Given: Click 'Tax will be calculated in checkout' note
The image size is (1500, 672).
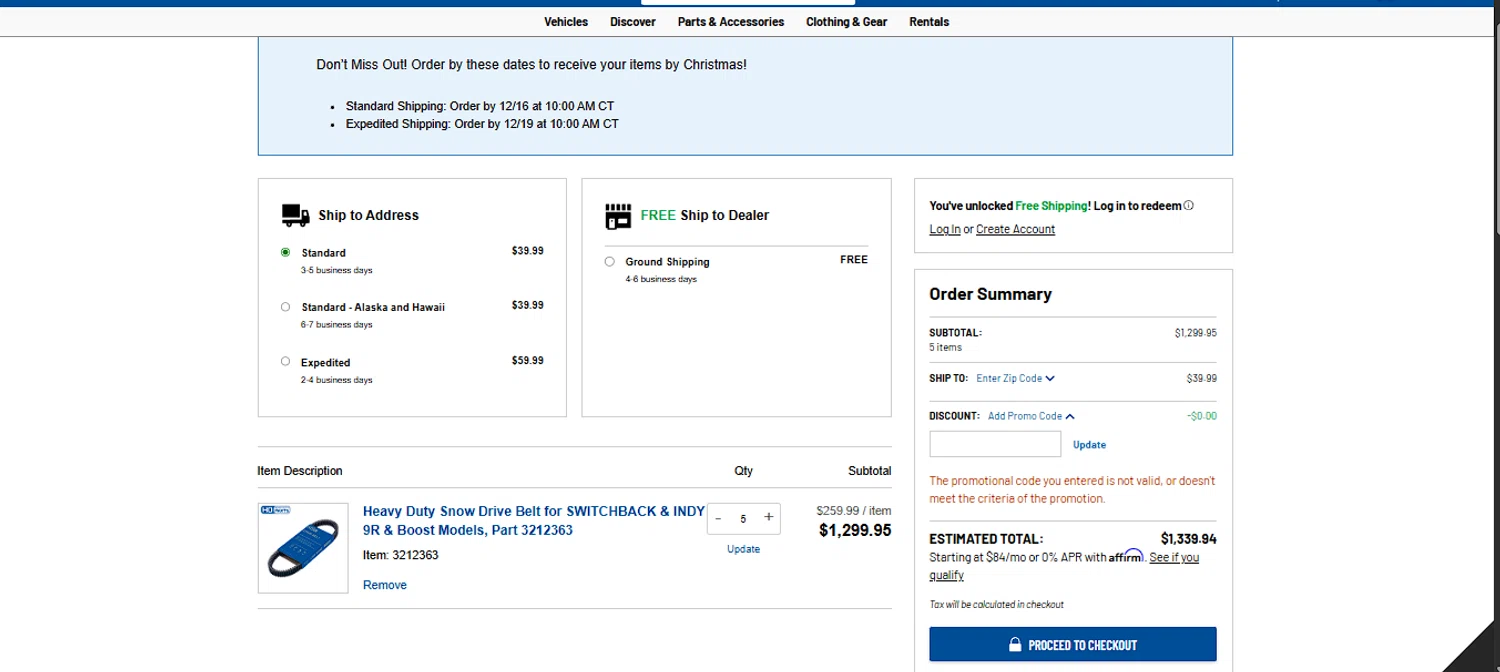Looking at the screenshot, I should point(996,604).
